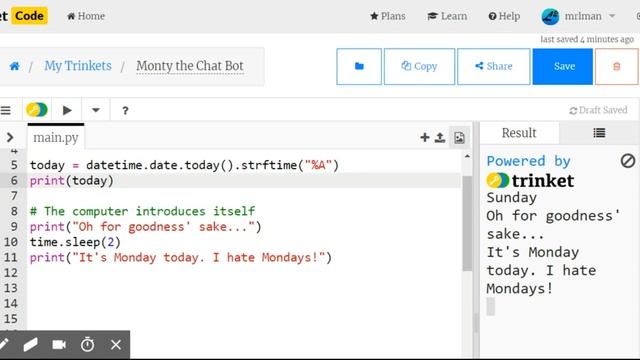Screen dimensions: 640x360
Task: Close the recording overlay toolbar
Action: point(116,345)
